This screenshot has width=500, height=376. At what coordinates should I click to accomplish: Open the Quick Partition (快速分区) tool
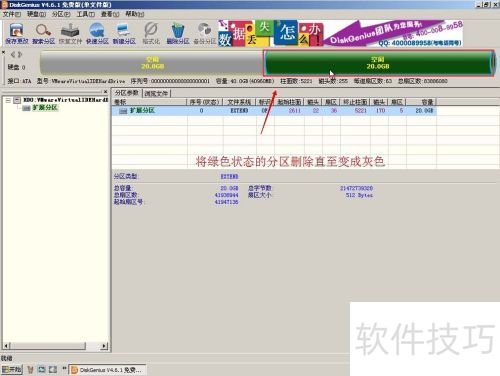97,34
